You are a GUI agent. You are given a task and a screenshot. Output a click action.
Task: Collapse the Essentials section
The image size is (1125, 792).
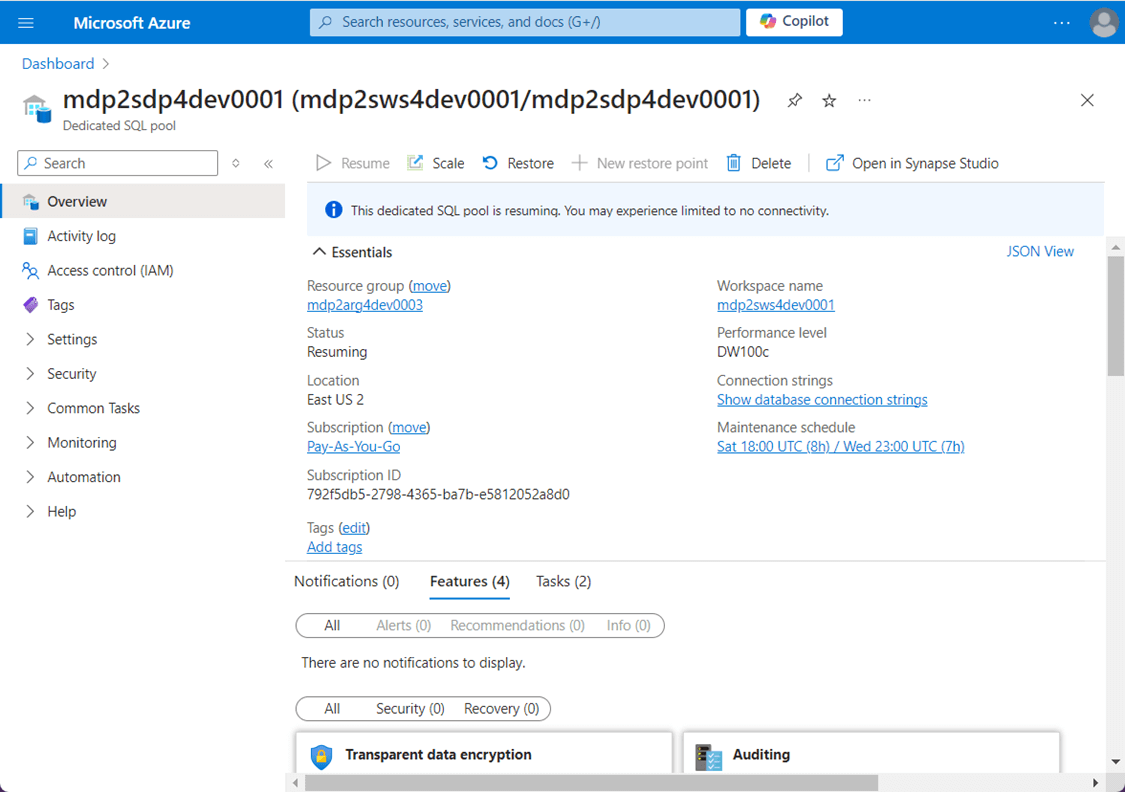pos(353,252)
